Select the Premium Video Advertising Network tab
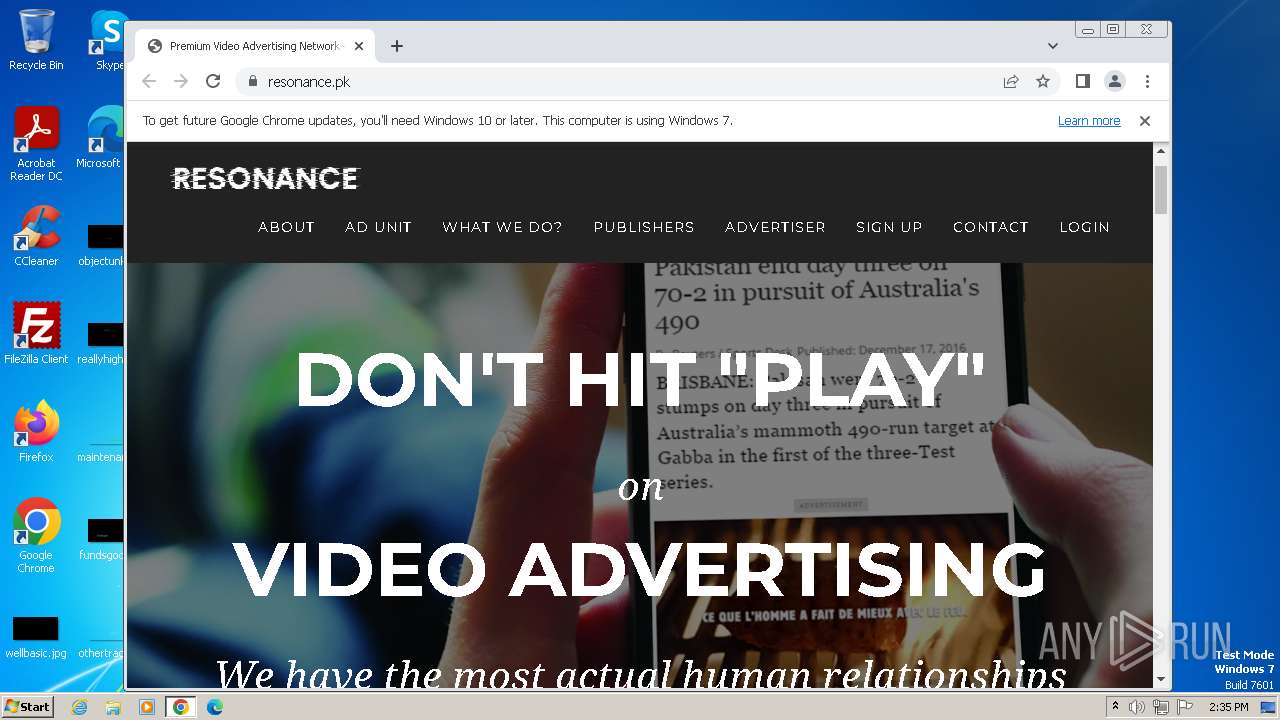 pyautogui.click(x=255, y=46)
